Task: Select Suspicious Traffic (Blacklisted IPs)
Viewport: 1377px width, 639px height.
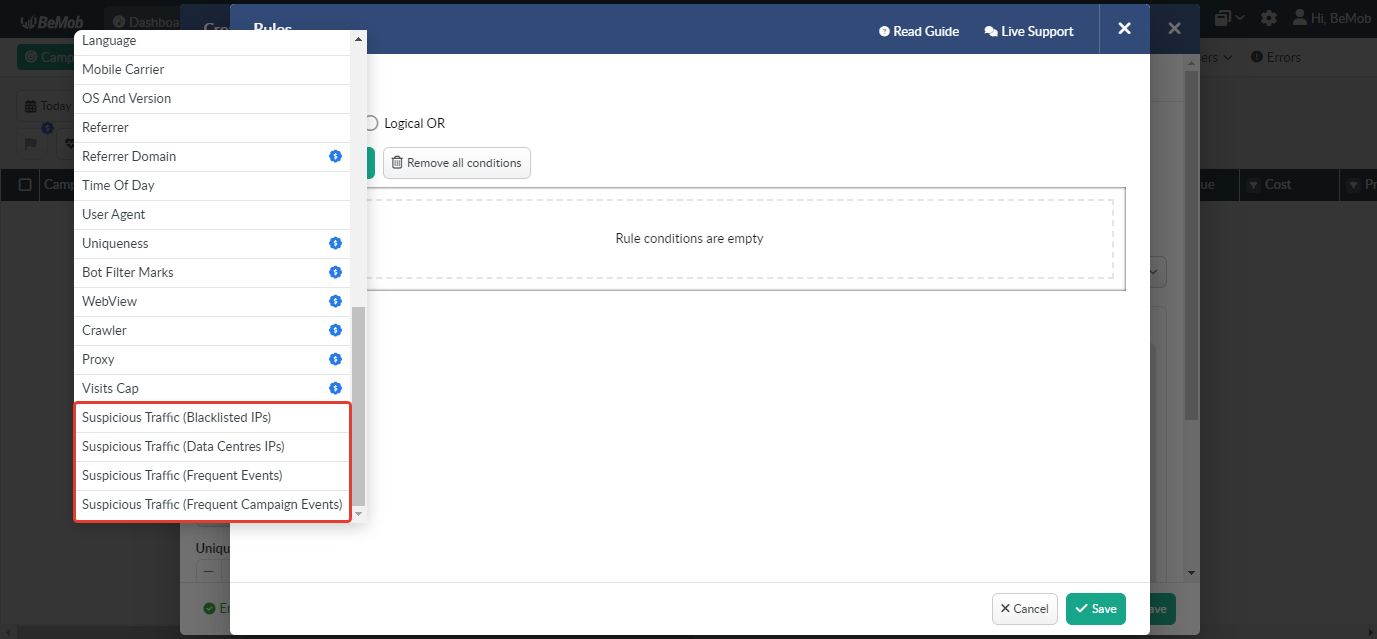Action: coord(212,418)
